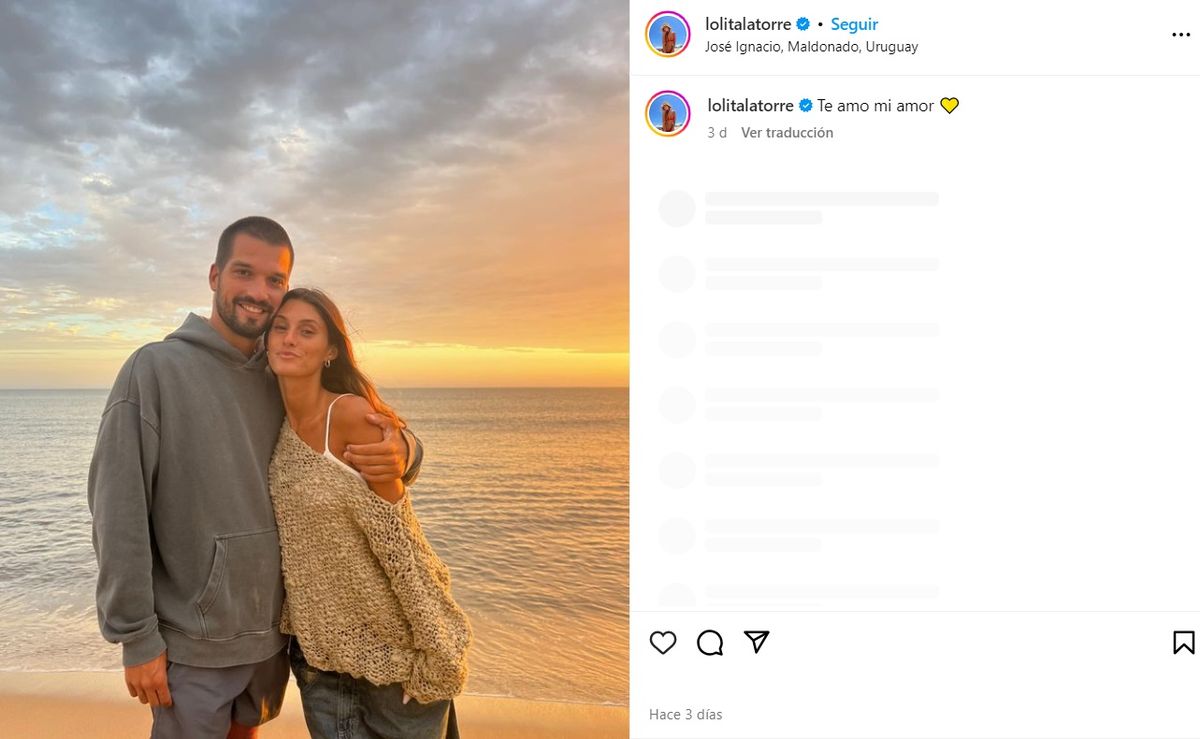Click Seguir to follow lolitalatorre
Image resolution: width=1200 pixels, height=739 pixels.
pyautogui.click(x=854, y=24)
